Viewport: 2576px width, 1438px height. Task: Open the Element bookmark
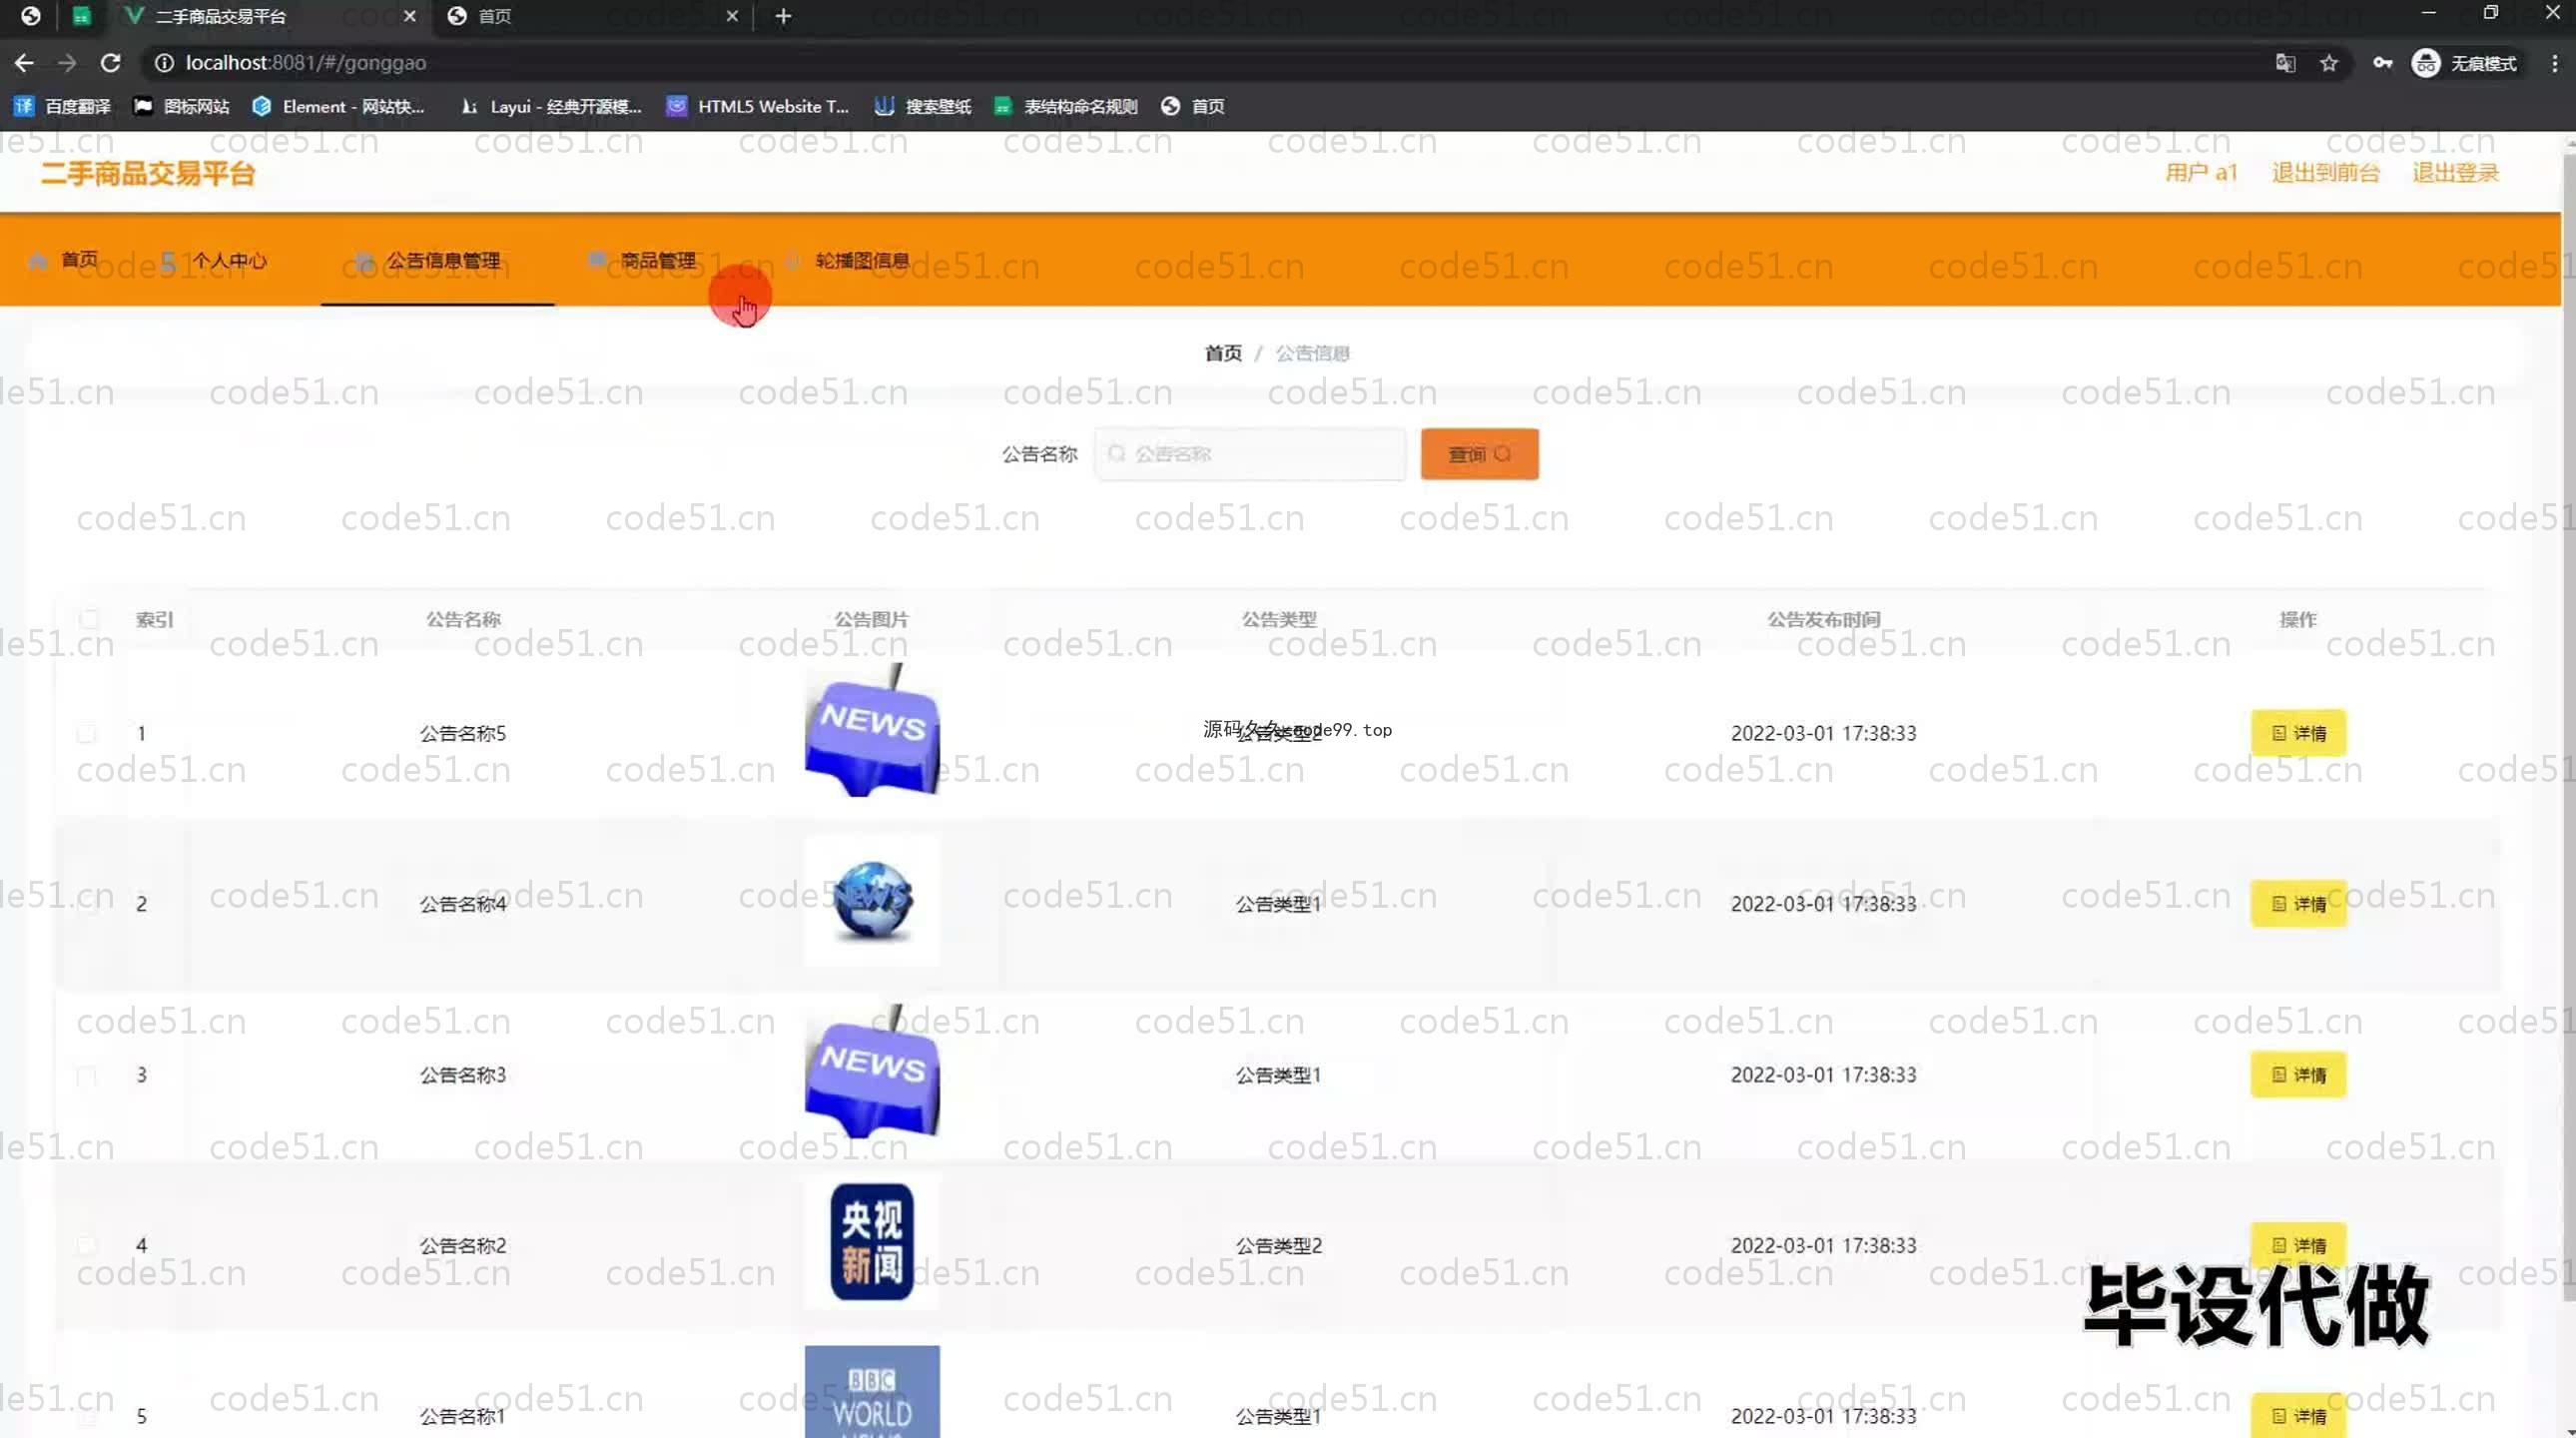(x=339, y=106)
